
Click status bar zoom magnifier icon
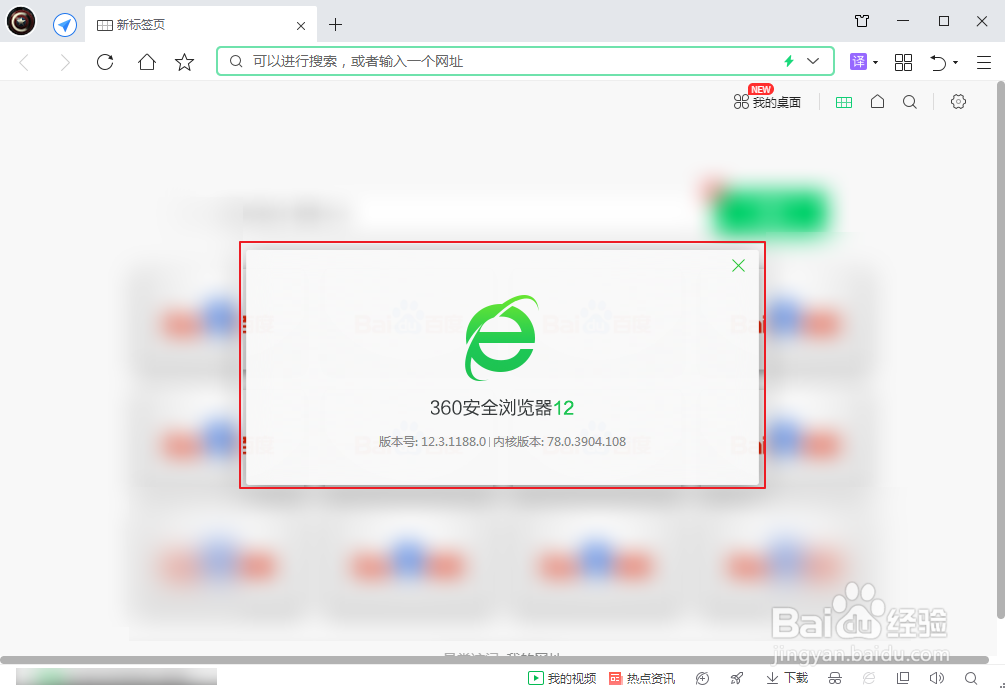pyautogui.click(x=971, y=678)
